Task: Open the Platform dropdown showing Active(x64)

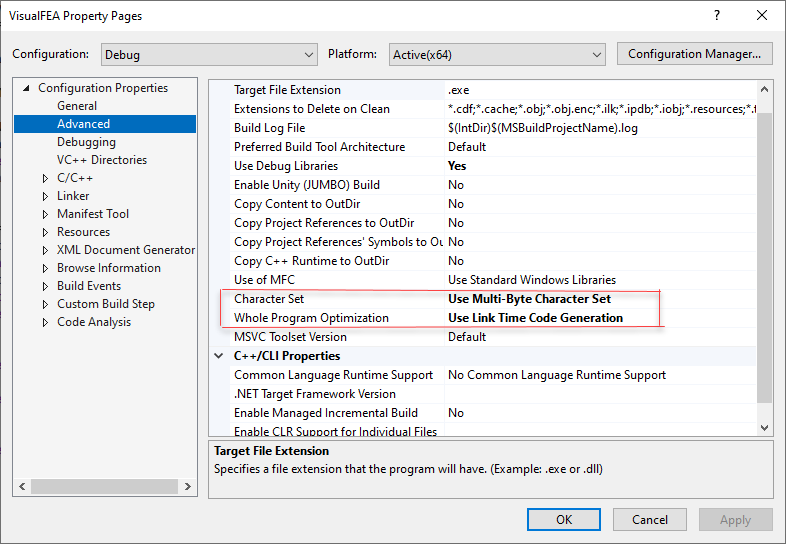Action: [x=497, y=55]
